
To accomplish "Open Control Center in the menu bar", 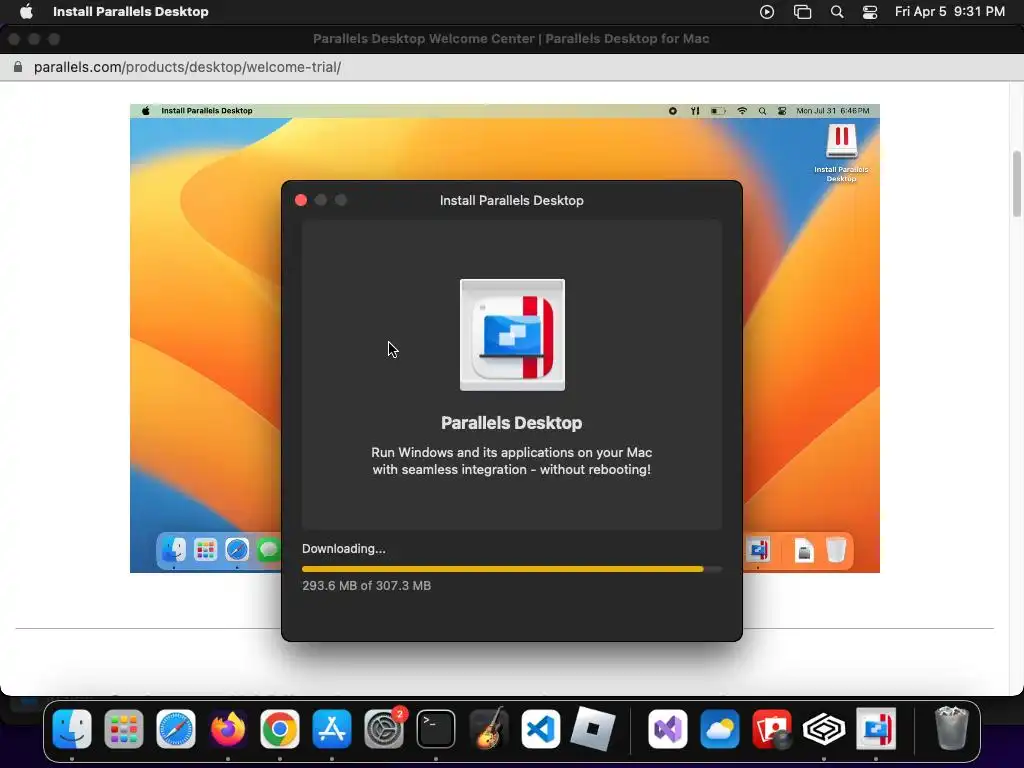I will [x=870, y=12].
